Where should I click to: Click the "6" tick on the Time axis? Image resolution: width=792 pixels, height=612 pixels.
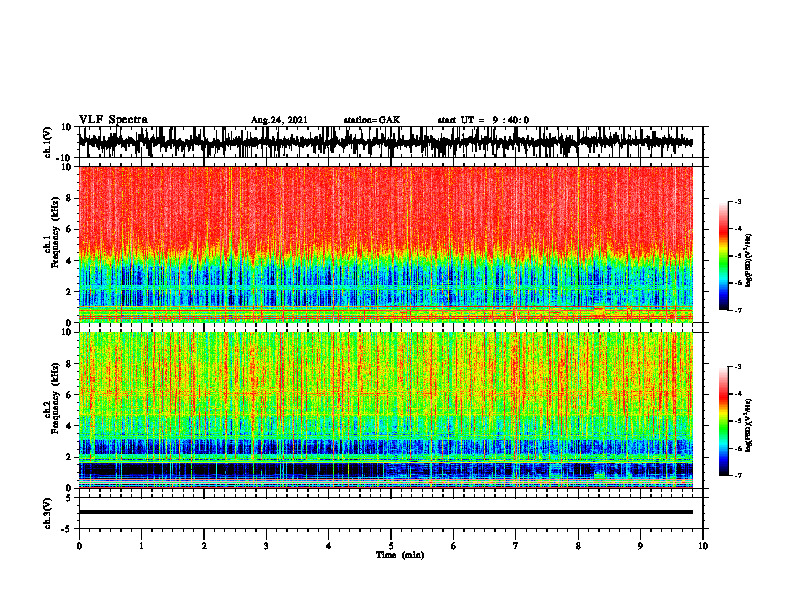(454, 546)
